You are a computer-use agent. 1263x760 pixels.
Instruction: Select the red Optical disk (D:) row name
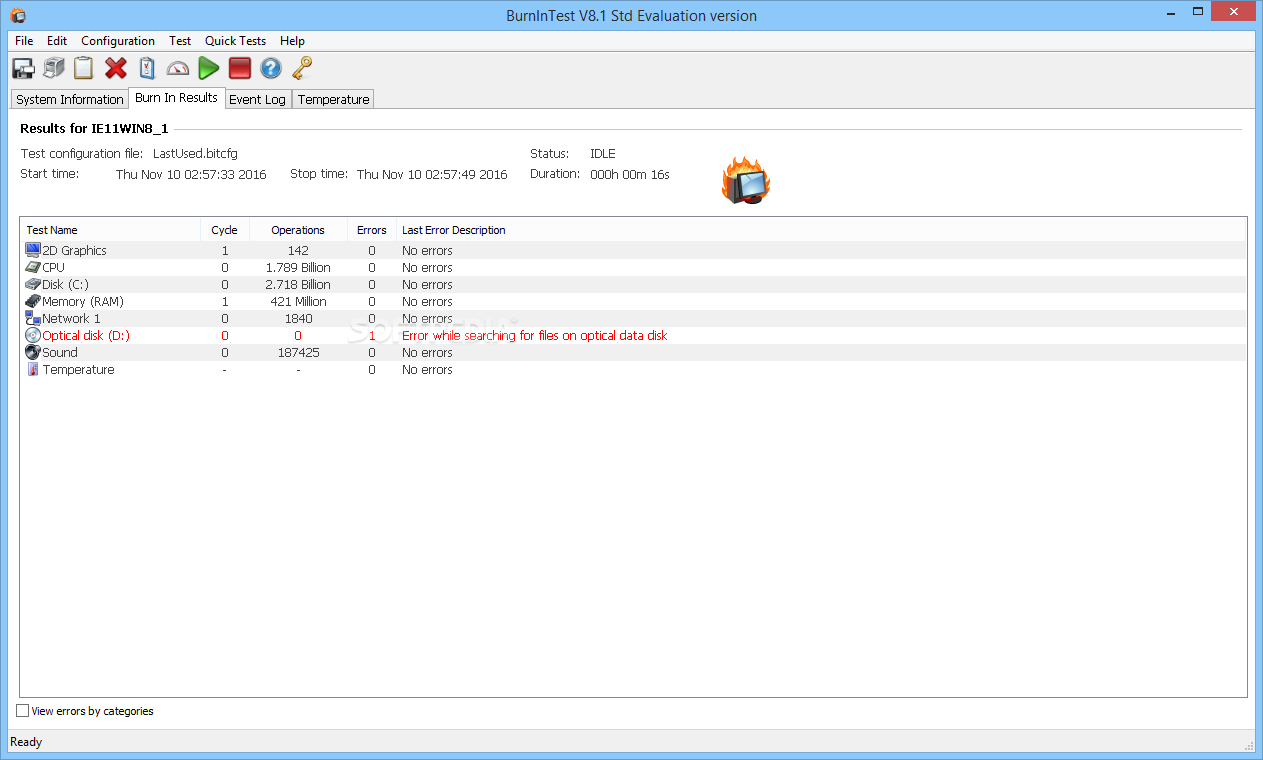click(x=86, y=335)
